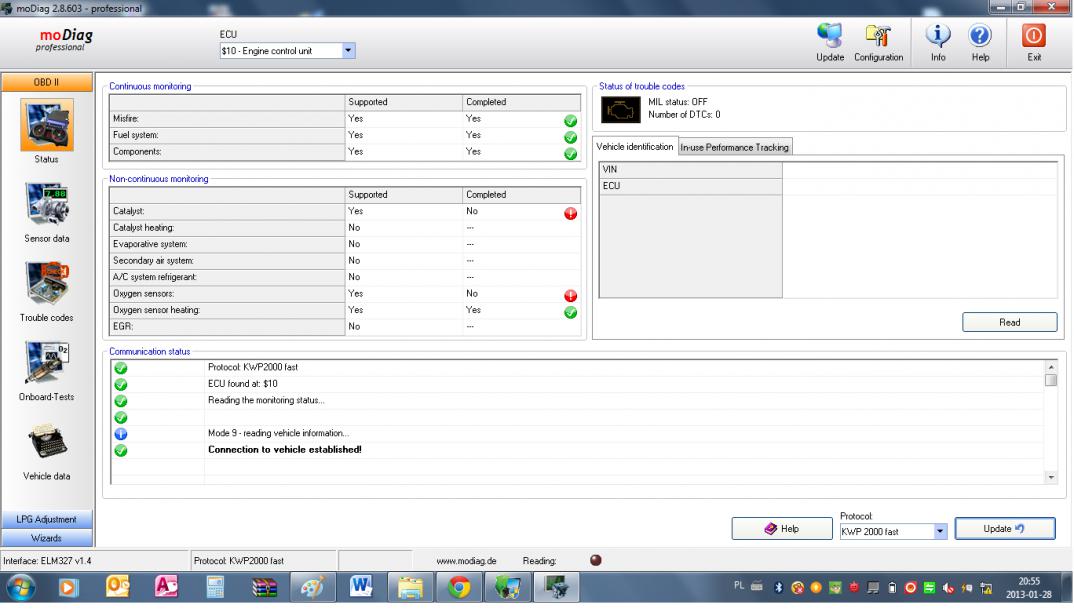Viewport: 1074px width, 612px height.
Task: Open the ECU selection dropdown
Action: click(348, 51)
